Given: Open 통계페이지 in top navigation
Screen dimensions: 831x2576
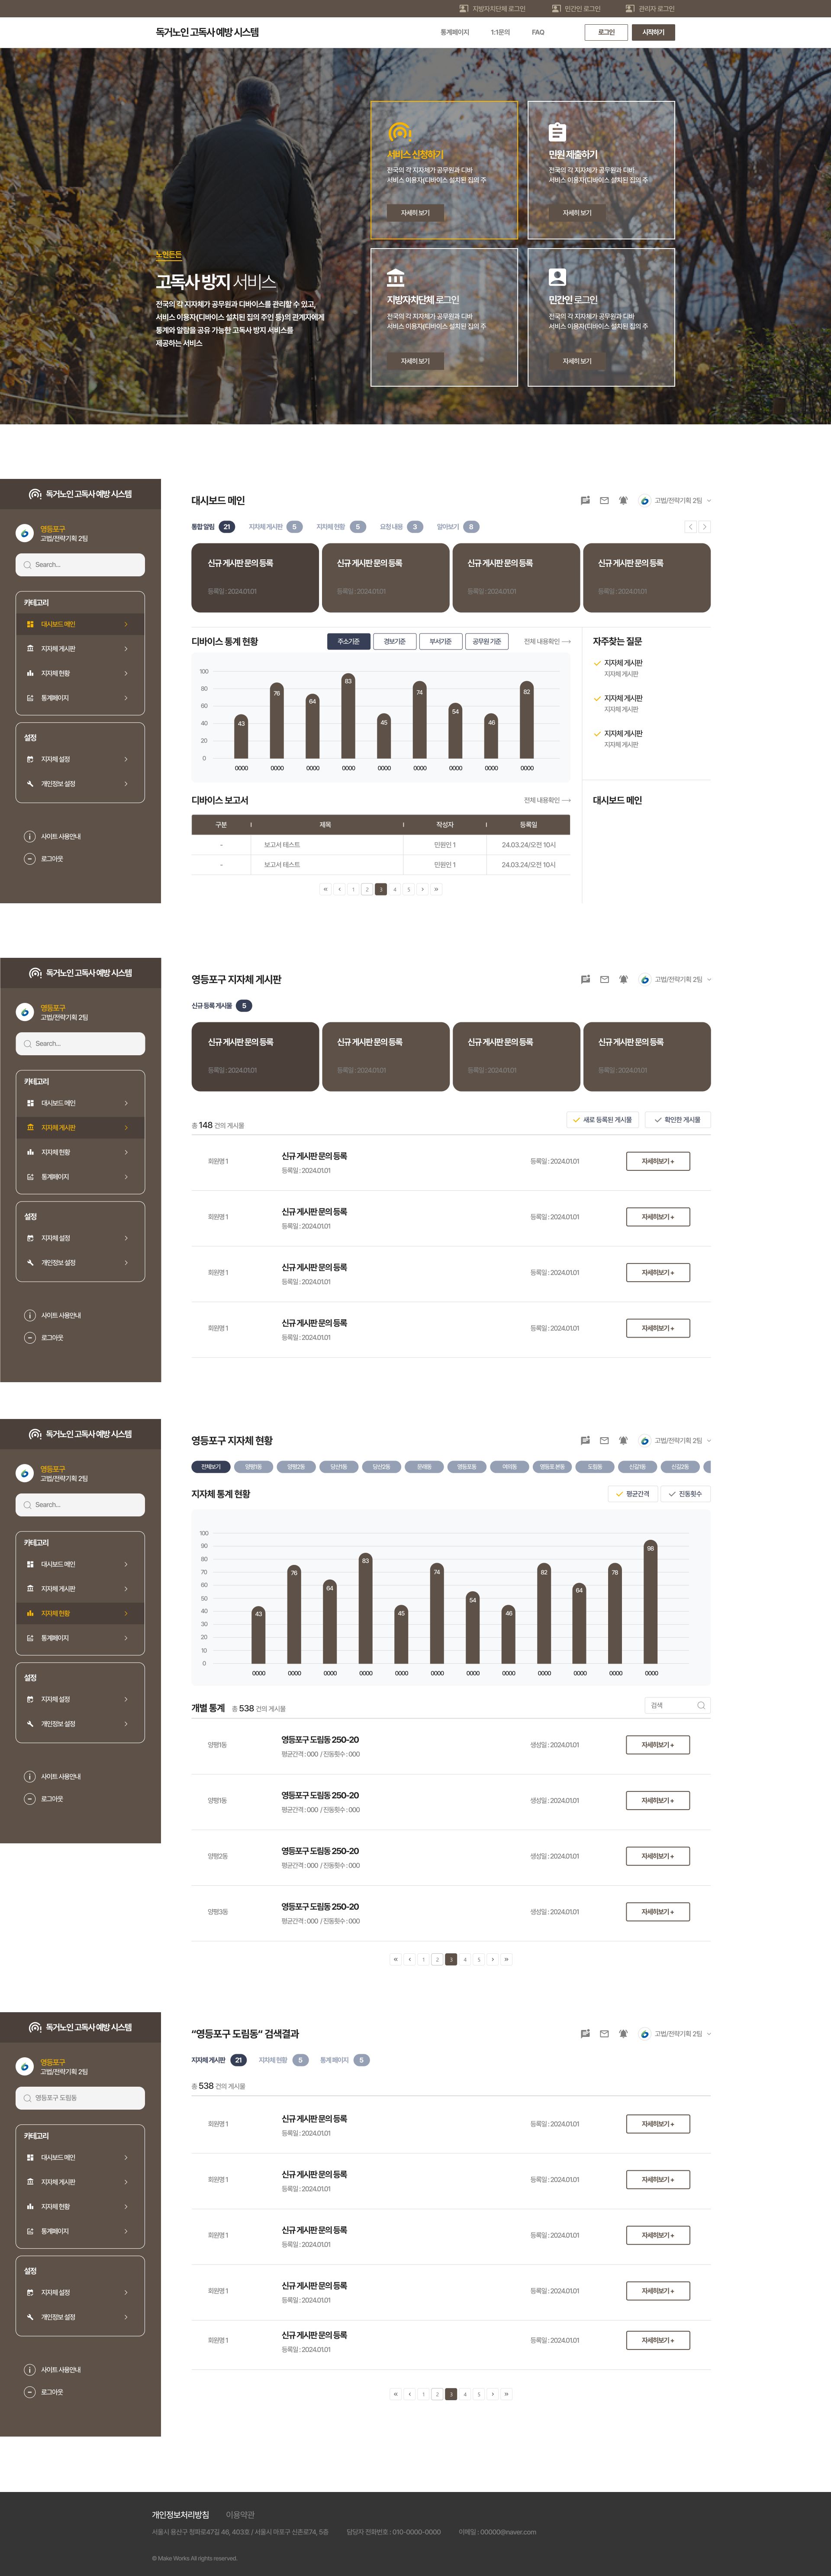Looking at the screenshot, I should coord(455,32).
